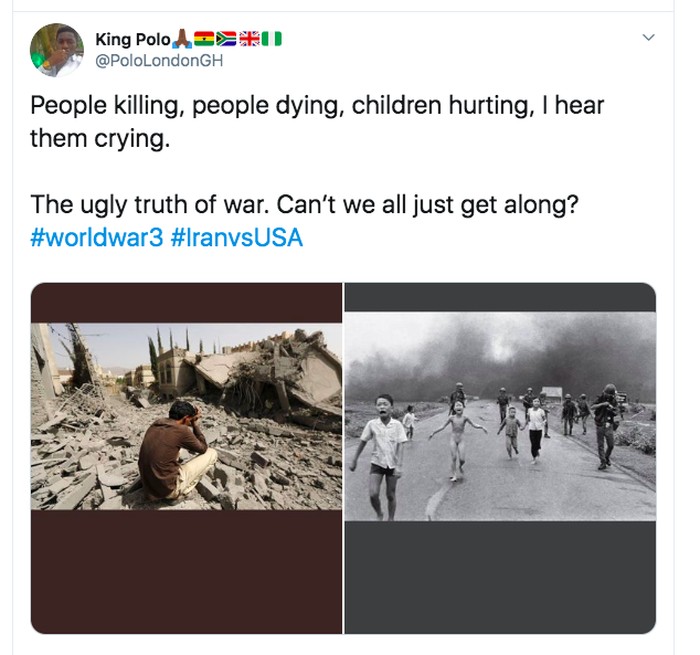Open the black-and-white war photo
The width and height of the screenshot is (700, 655).
pyautogui.click(x=500, y=416)
